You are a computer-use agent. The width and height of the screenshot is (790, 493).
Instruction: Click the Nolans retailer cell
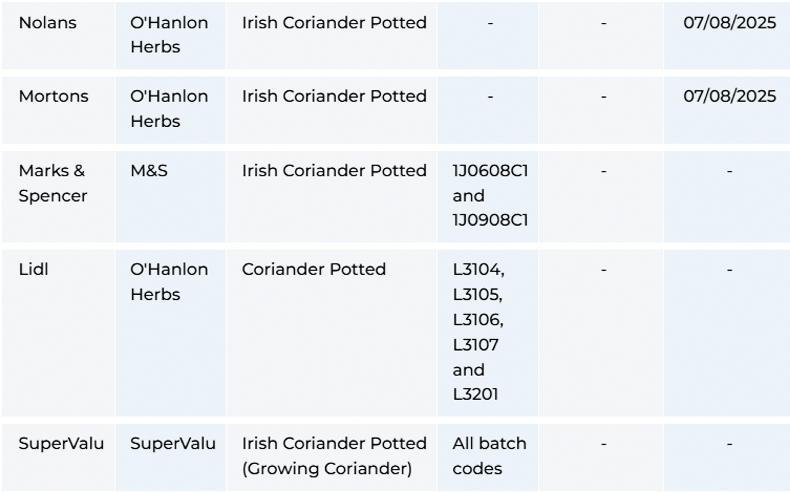[47, 23]
